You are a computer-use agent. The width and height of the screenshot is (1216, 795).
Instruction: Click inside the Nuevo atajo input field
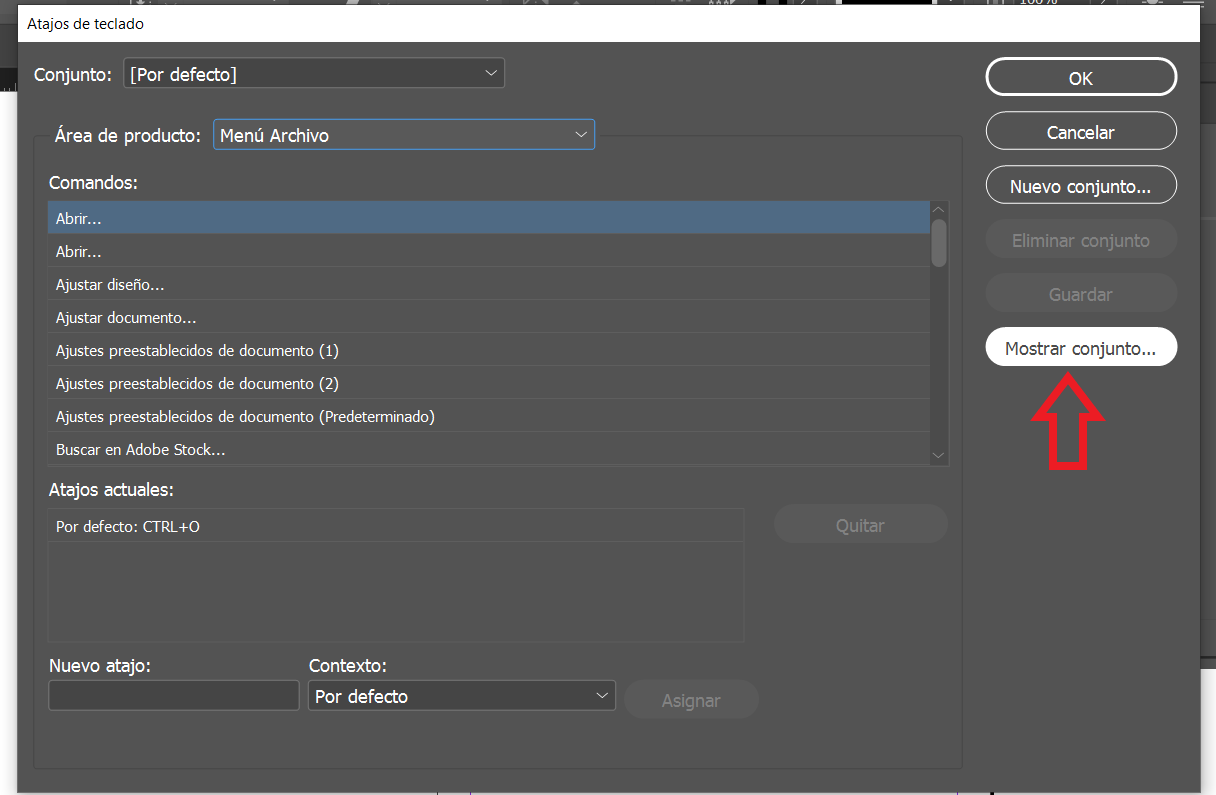[x=173, y=695]
